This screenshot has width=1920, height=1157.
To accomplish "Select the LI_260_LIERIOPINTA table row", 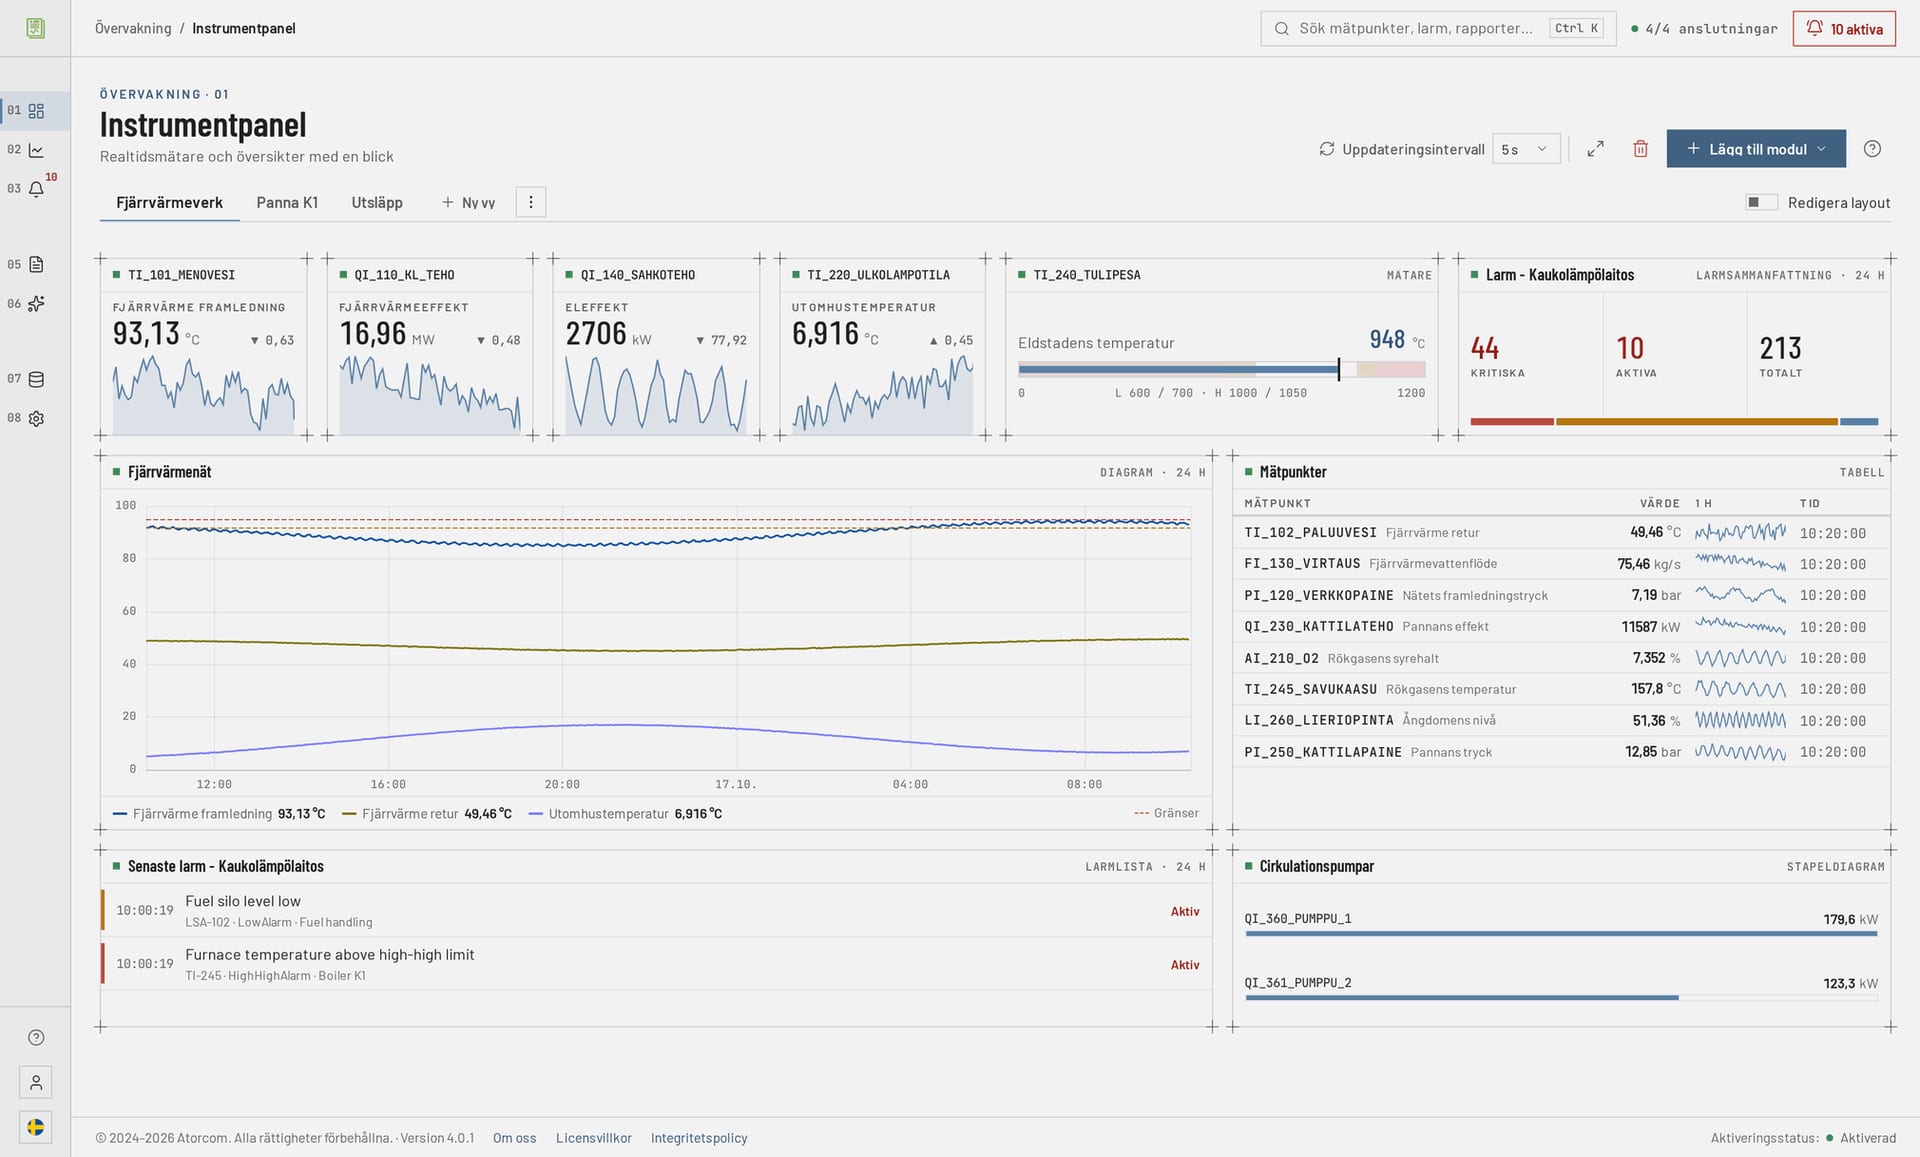I will click(1561, 721).
